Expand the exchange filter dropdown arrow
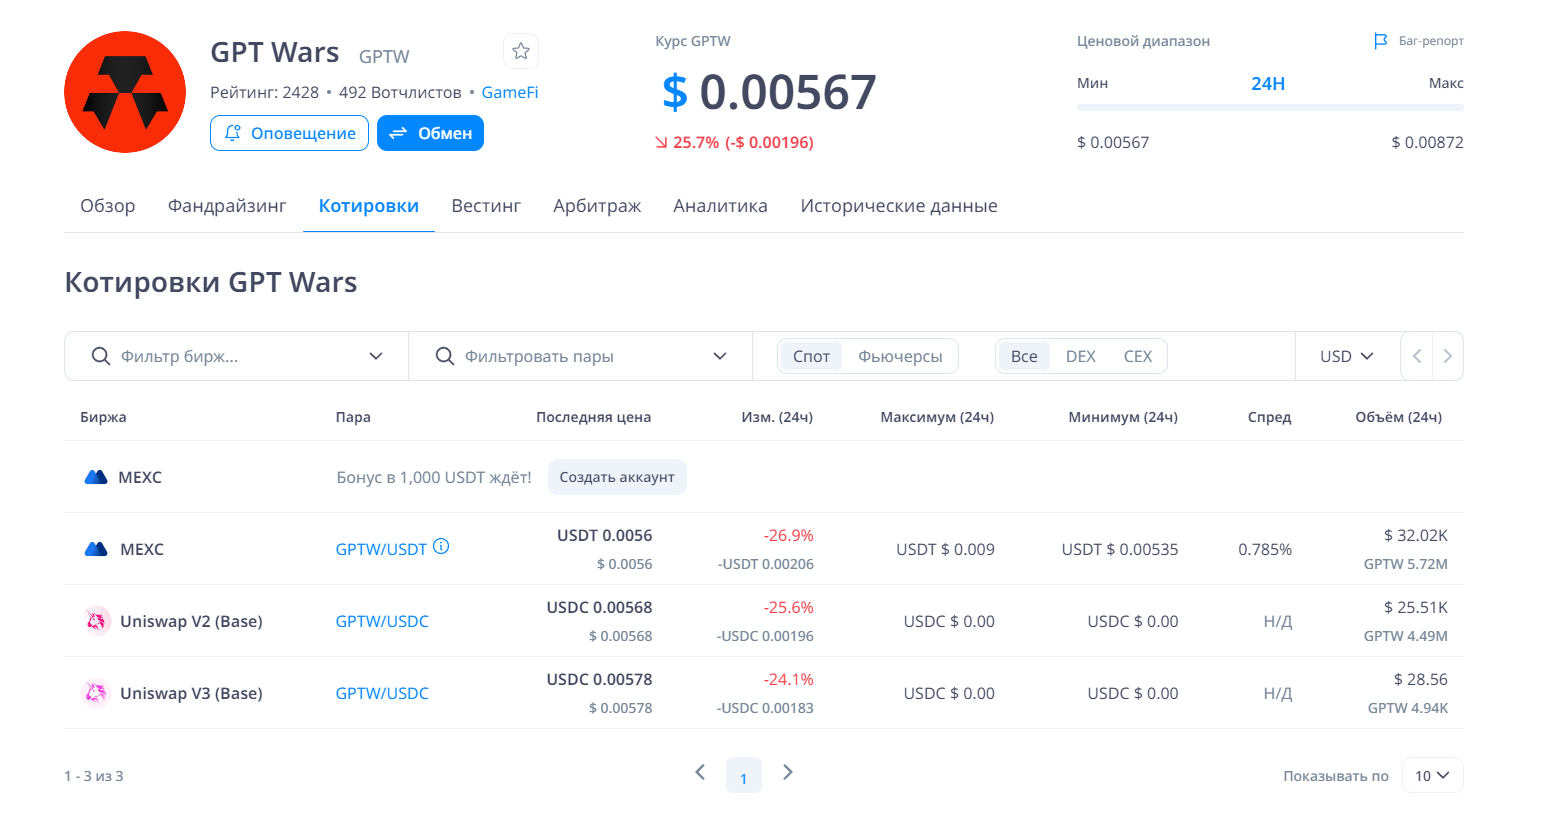Image resolution: width=1566 pixels, height=829 pixels. (x=376, y=356)
